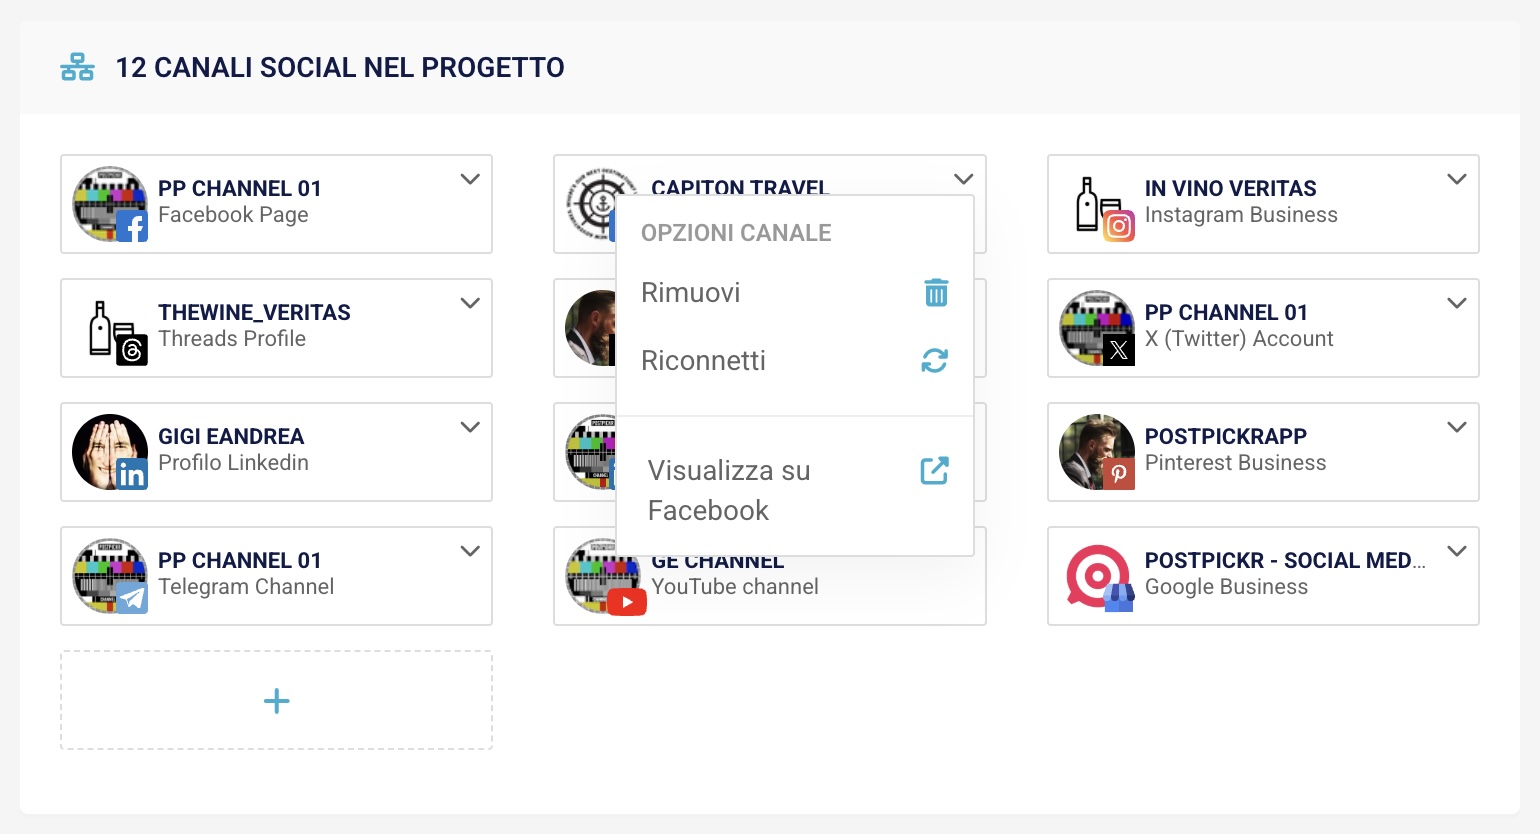Choose Riconnetti in the channel options

[x=703, y=361]
